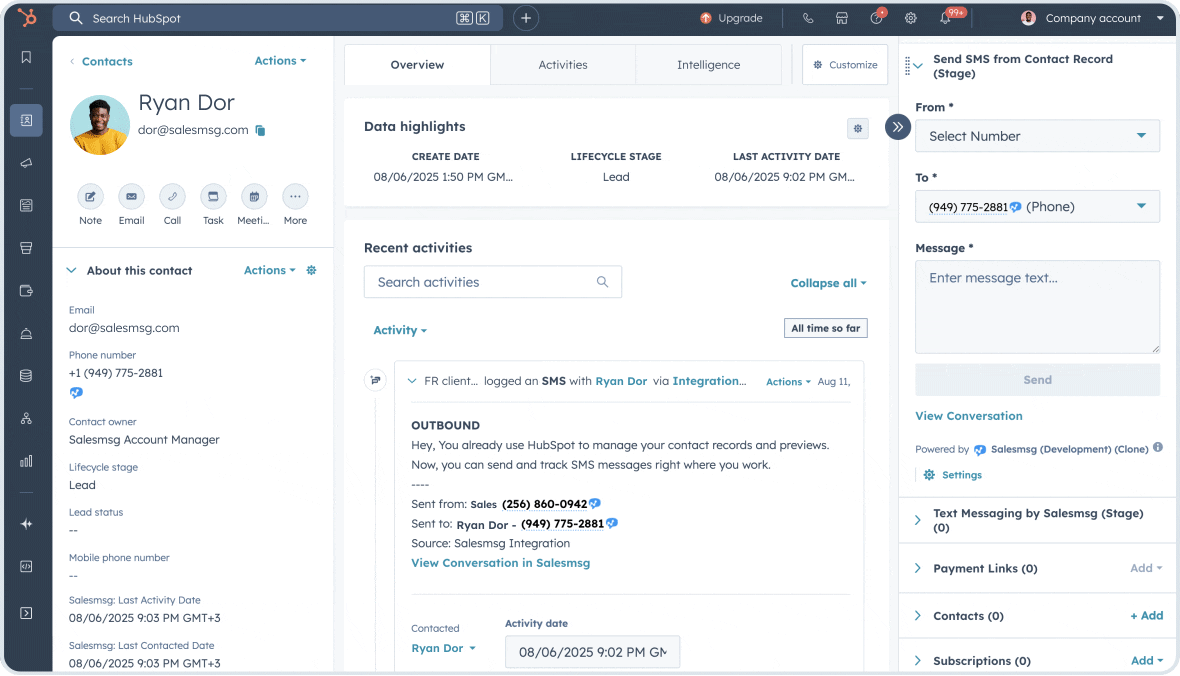
Task: Open View Conversation link
Action: coord(969,416)
